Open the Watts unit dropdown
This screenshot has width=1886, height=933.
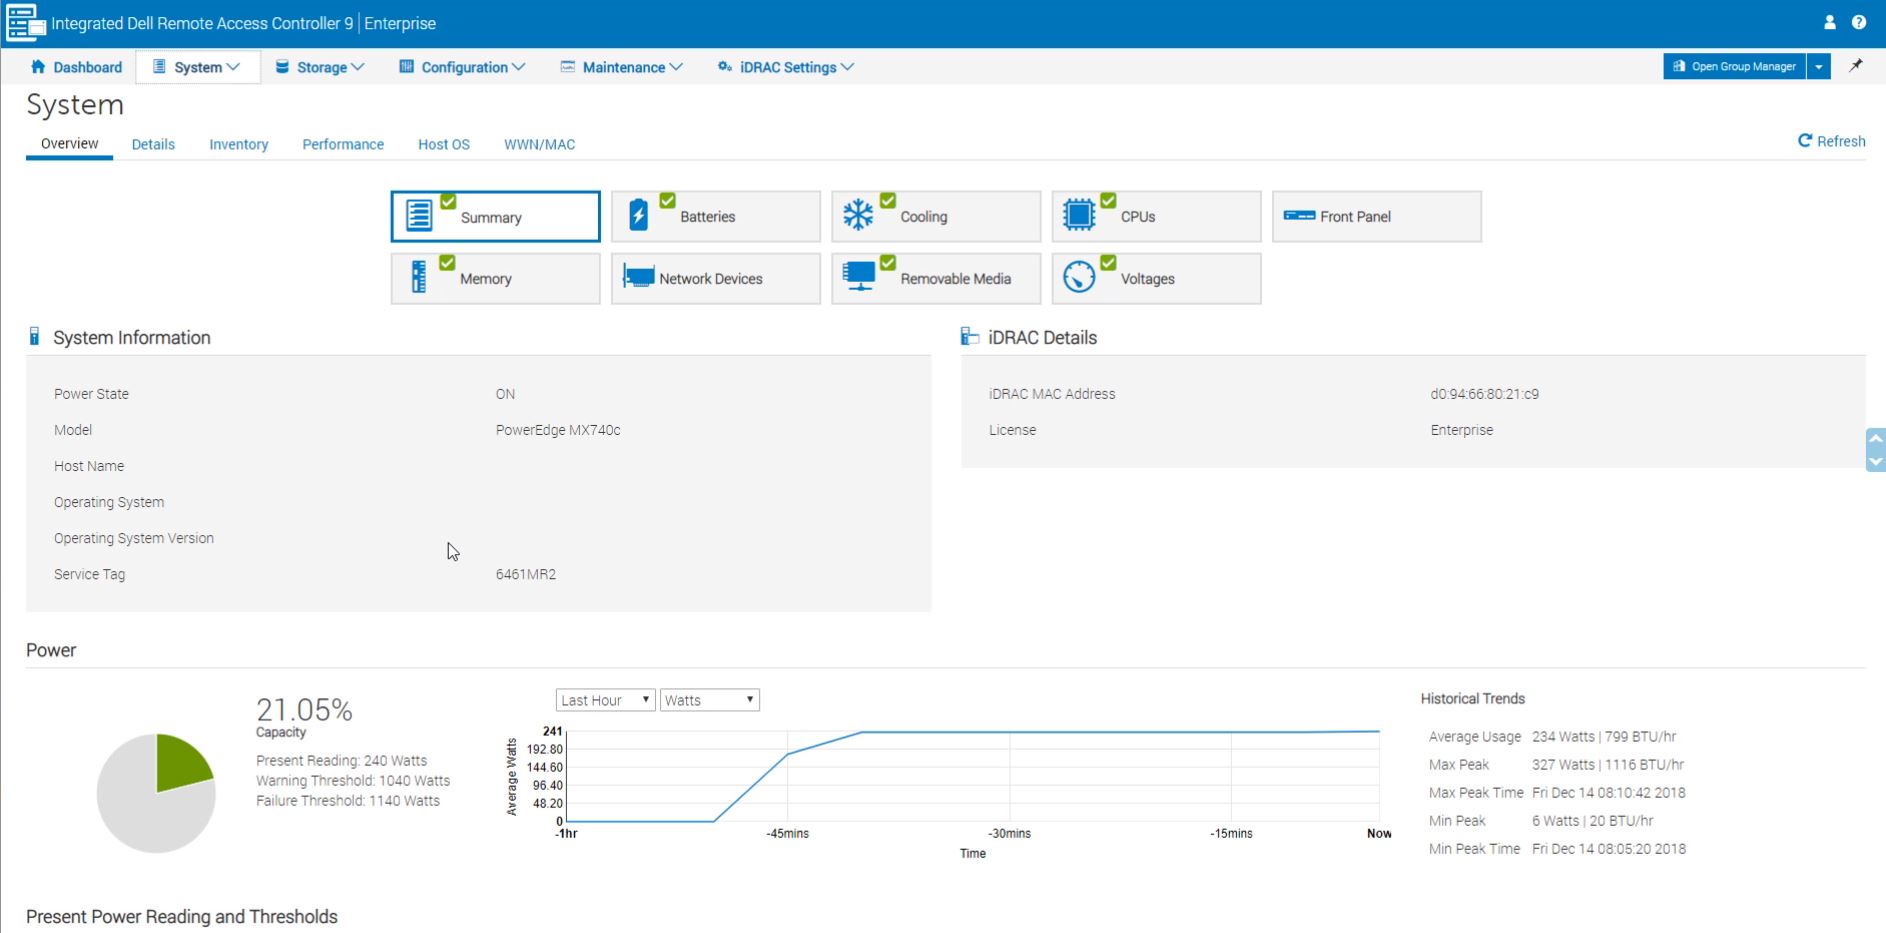(709, 700)
